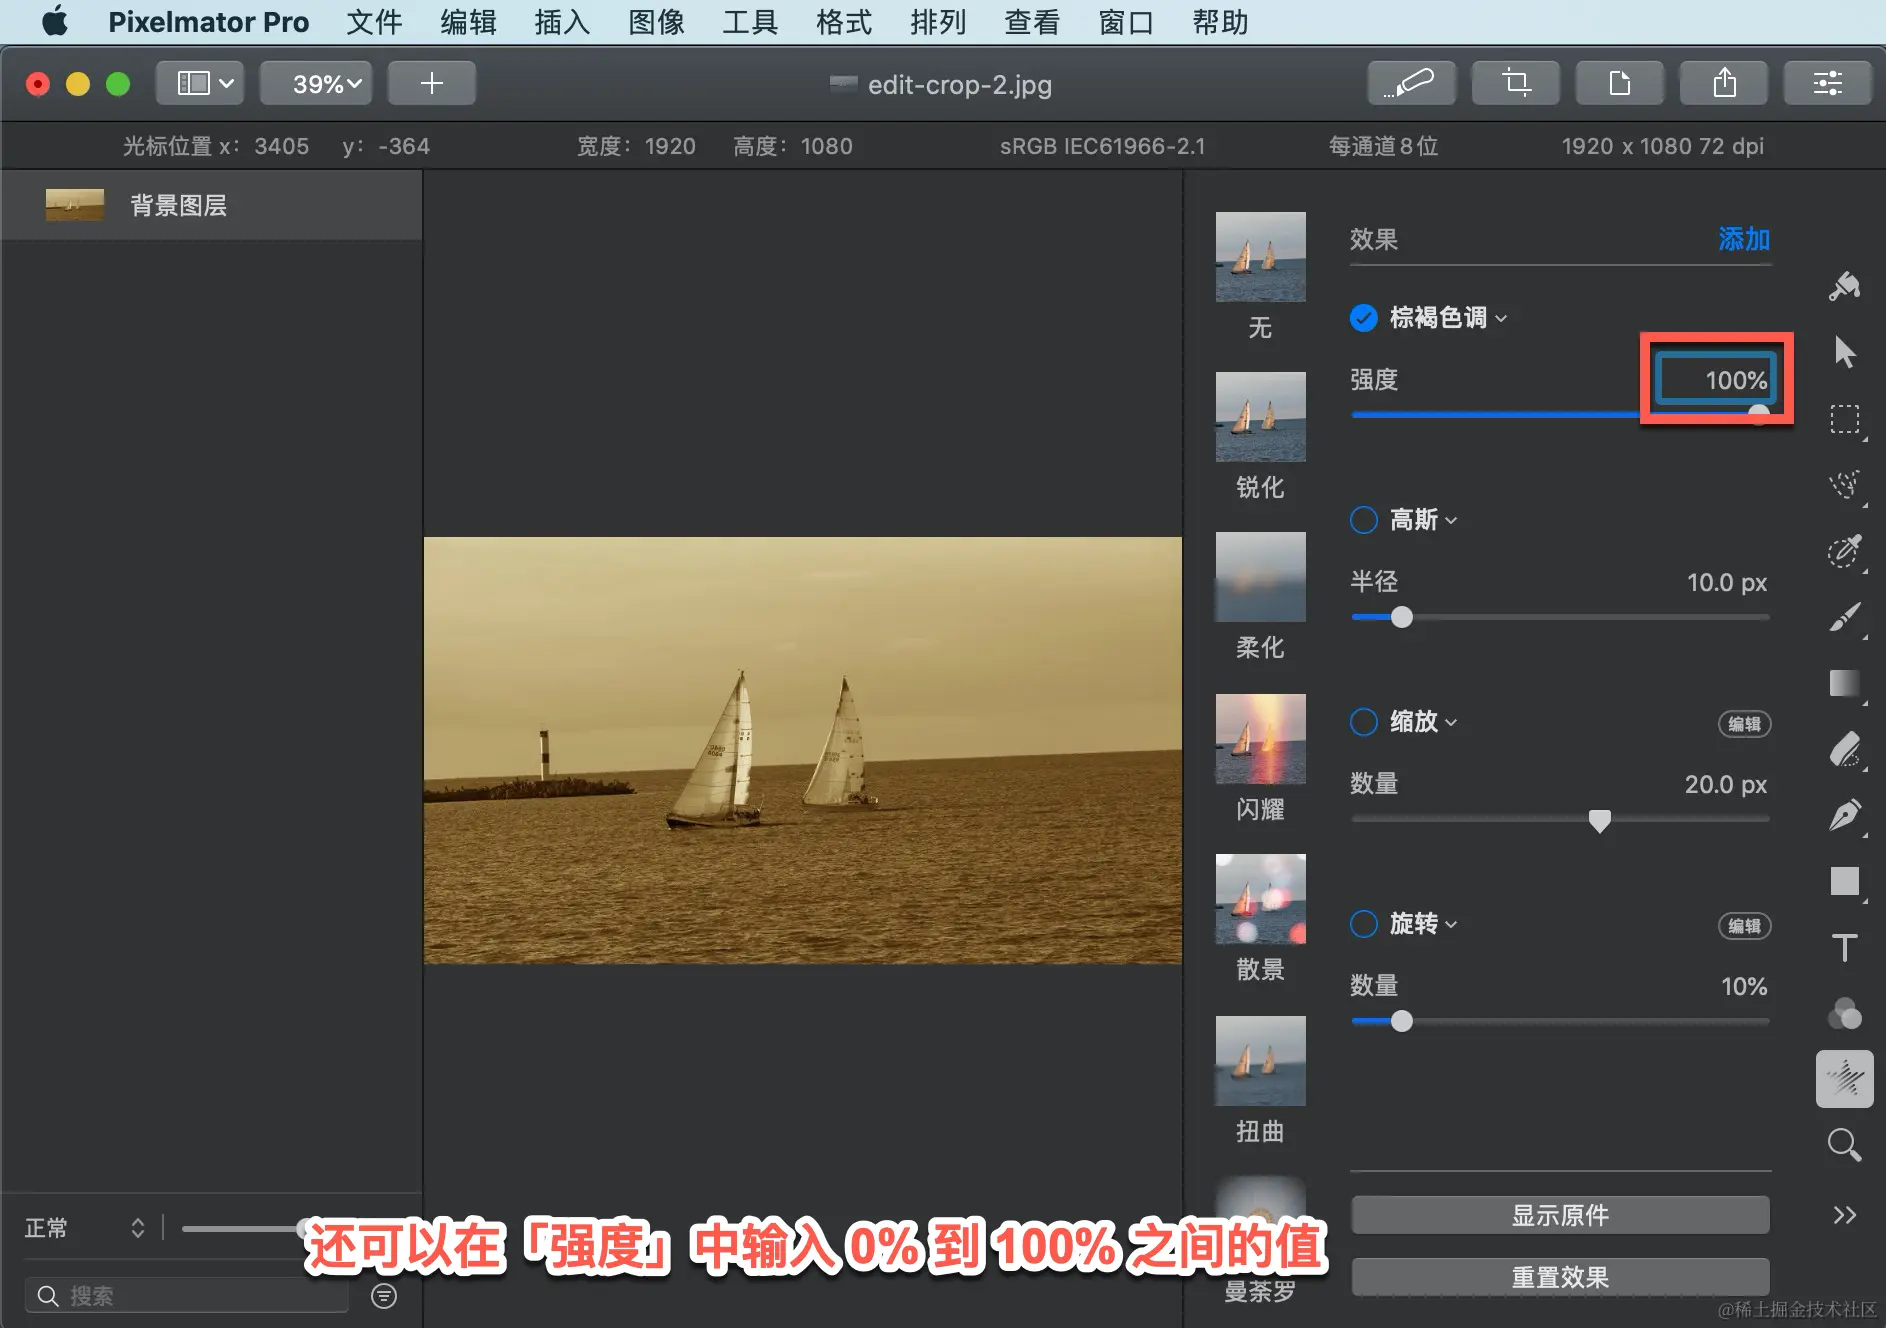Select the Style paint bucket tool
1886x1328 pixels.
(x=1844, y=286)
